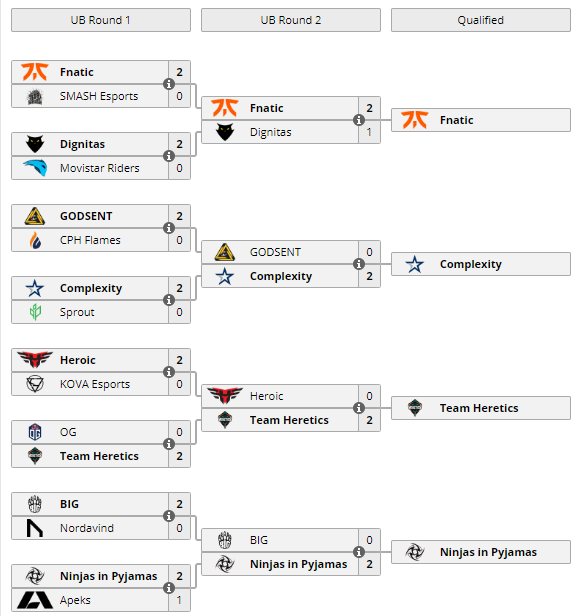View info for BIG vs Ninjas in Pyjamas Round 2
This screenshot has width=576, height=616.
(x=359, y=552)
